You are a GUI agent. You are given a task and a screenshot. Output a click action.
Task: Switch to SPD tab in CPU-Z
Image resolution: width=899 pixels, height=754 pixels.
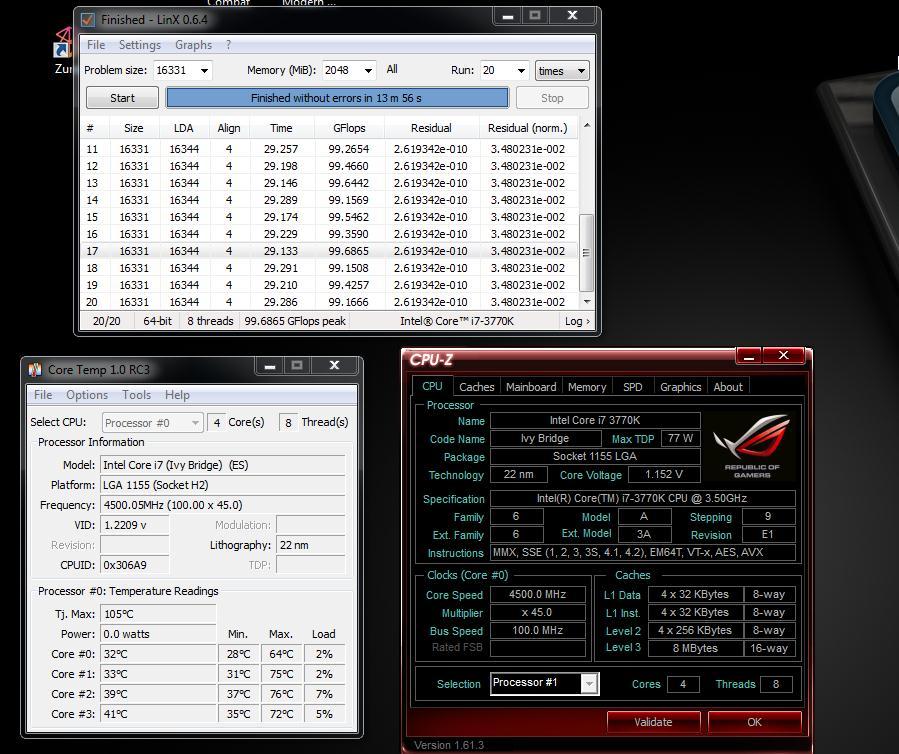click(632, 387)
